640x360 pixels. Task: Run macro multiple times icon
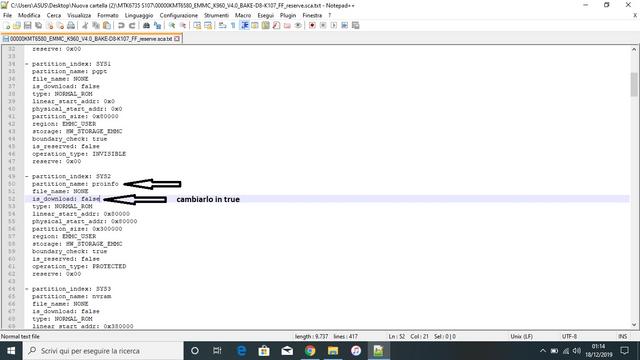[x=344, y=25]
